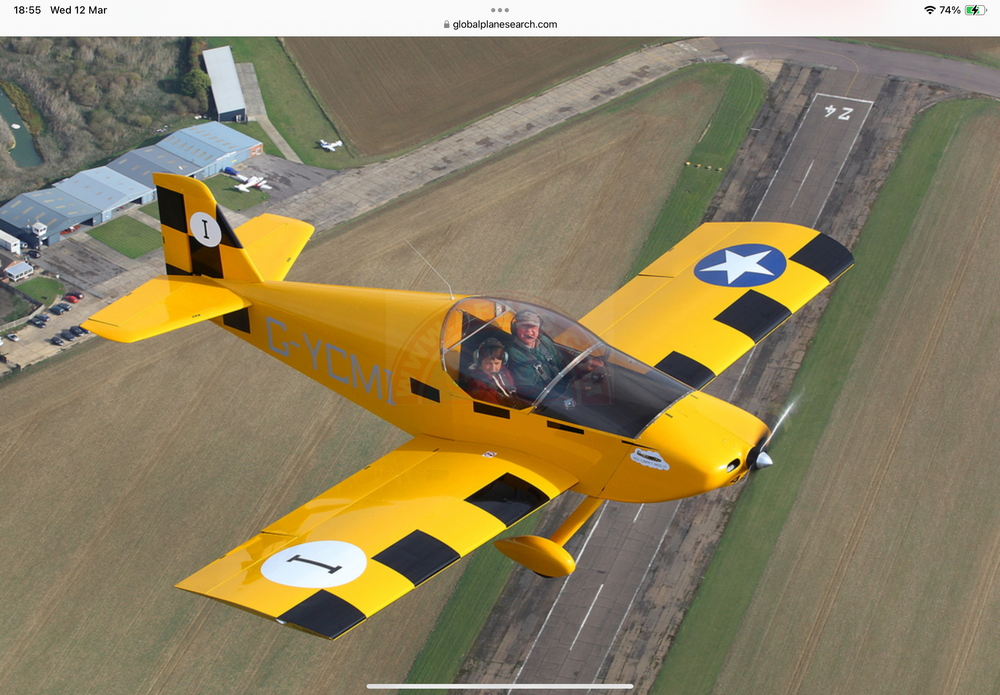The width and height of the screenshot is (1000, 695).
Task: Open the three-dot multitasking menu
Action: (500, 10)
